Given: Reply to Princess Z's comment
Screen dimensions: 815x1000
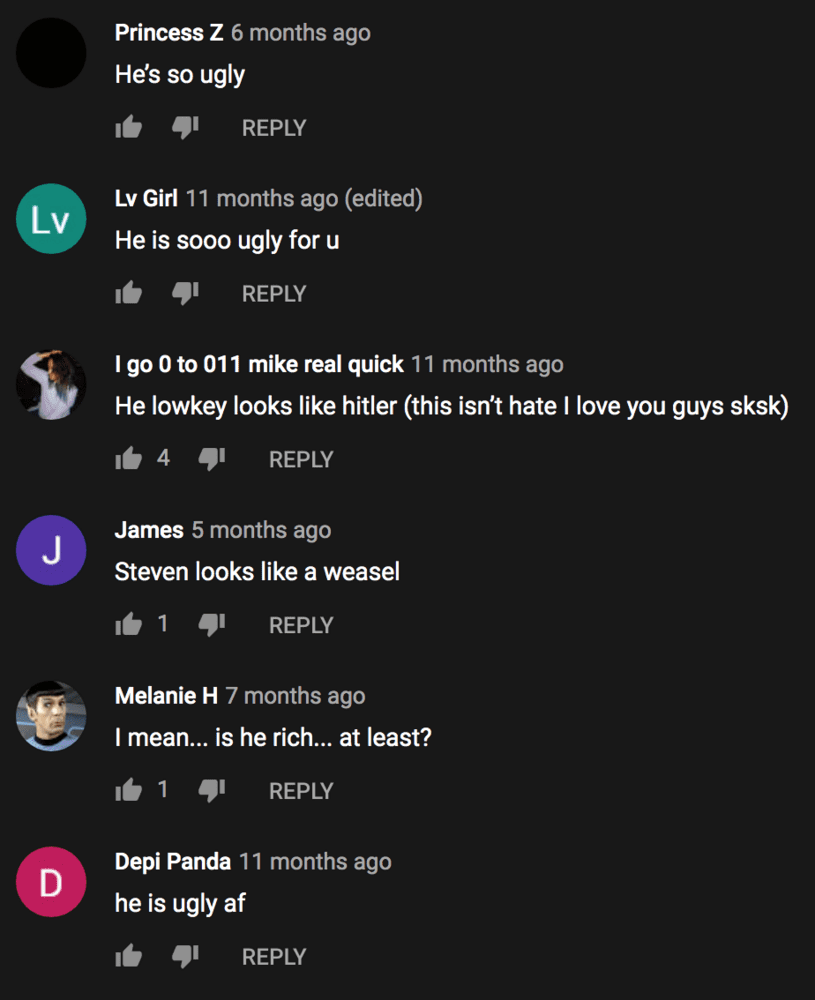Looking at the screenshot, I should [274, 128].
